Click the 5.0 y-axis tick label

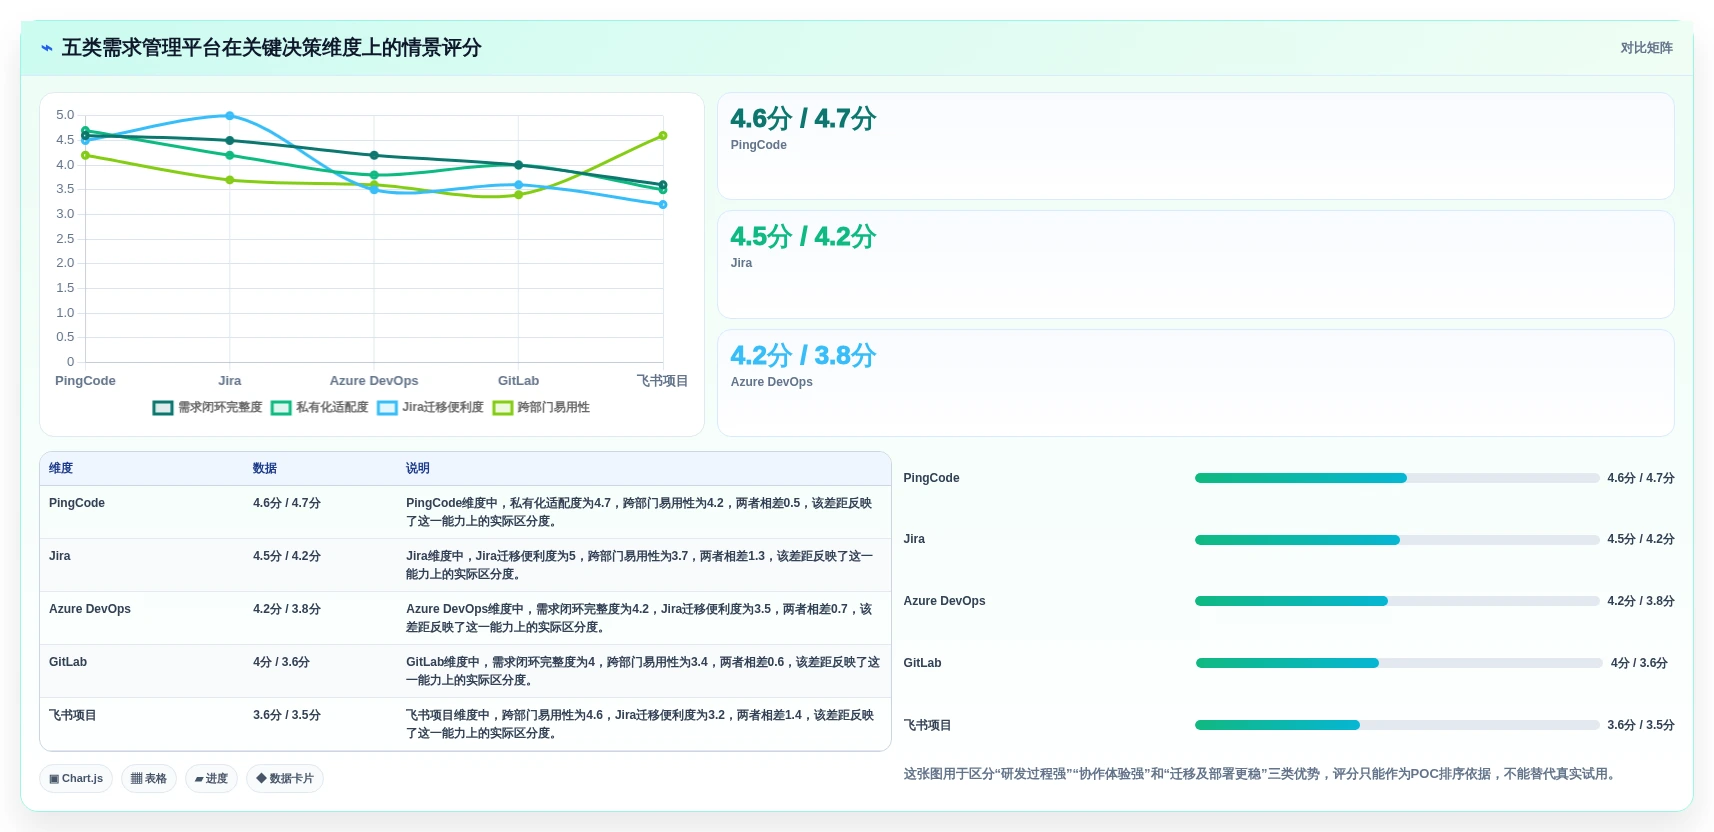65,115
